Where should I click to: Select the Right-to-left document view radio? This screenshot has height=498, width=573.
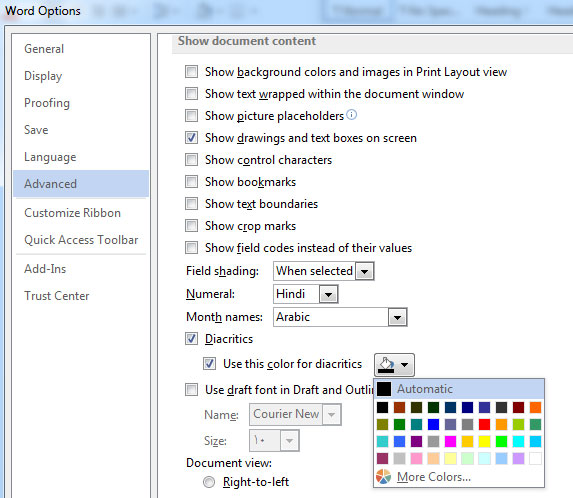209,482
